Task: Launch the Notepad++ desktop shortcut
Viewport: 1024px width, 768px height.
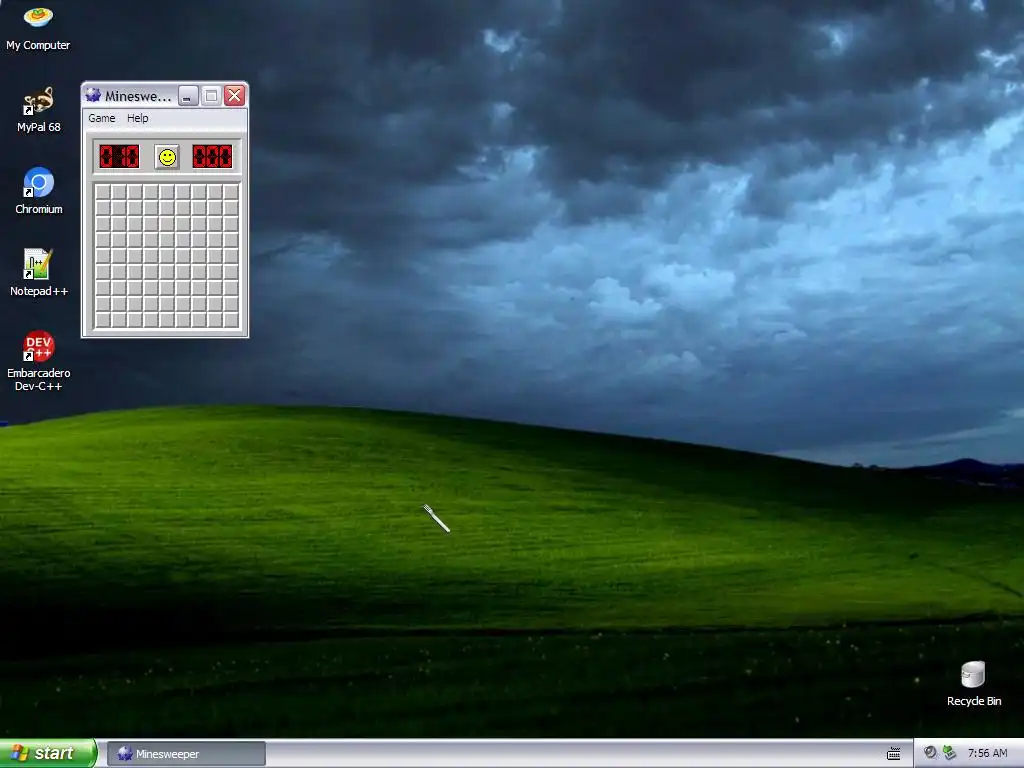Action: point(39,272)
